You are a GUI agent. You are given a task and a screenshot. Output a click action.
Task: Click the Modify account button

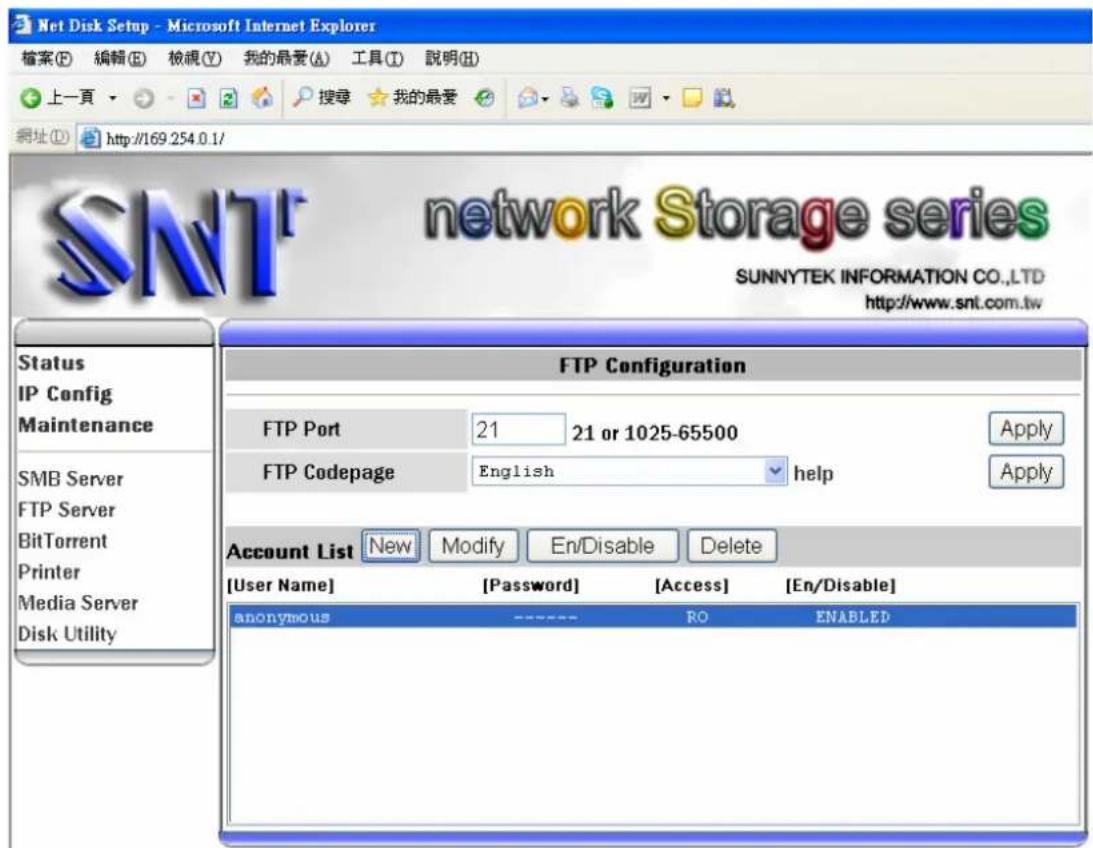point(473,546)
